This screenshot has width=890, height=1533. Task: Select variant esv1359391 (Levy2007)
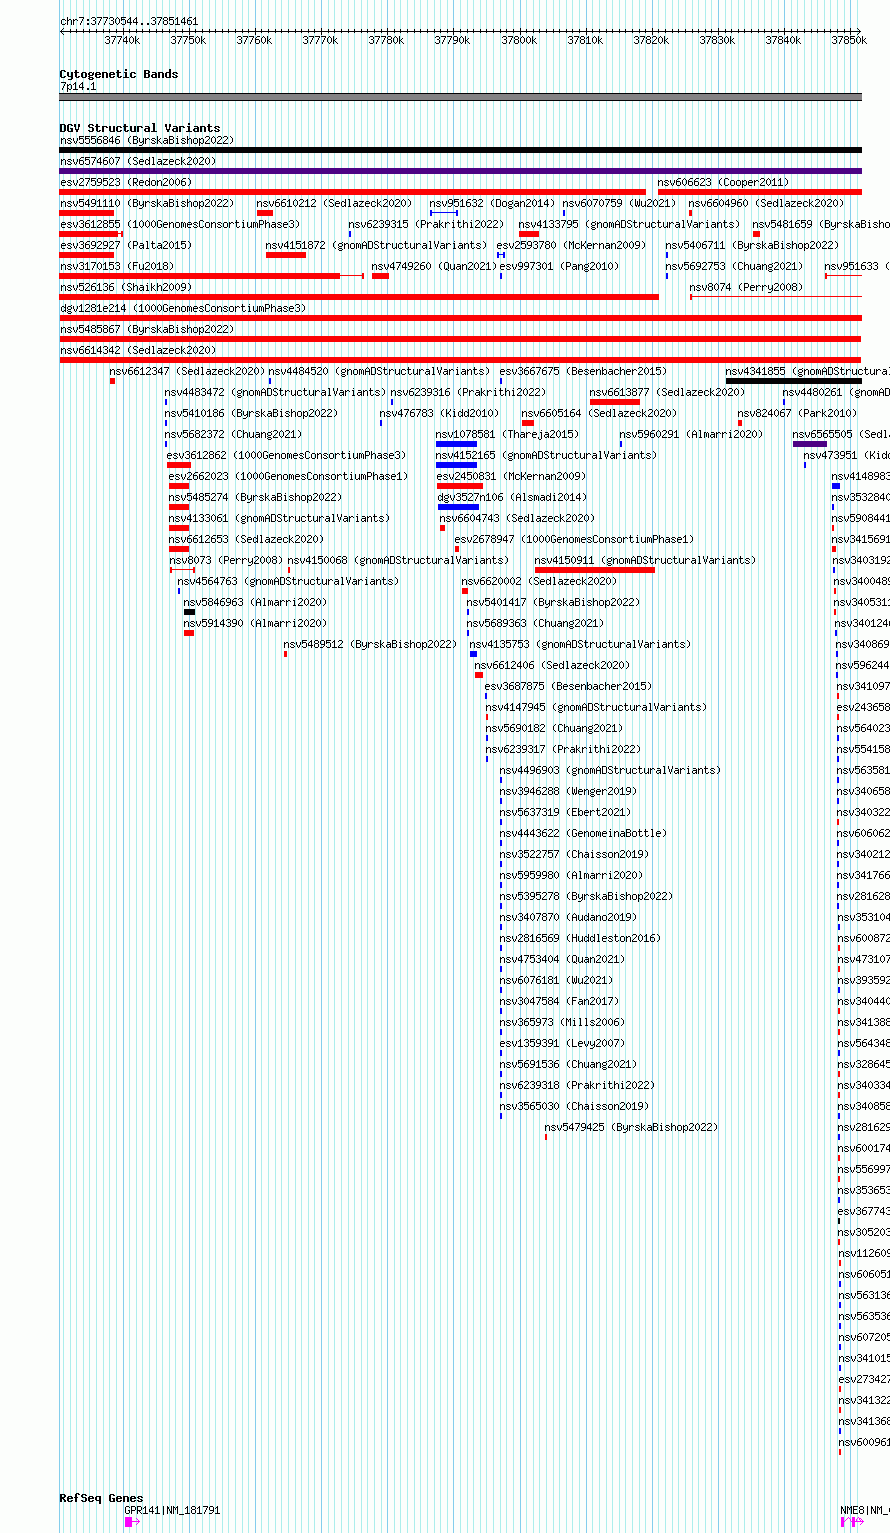(x=561, y=1043)
